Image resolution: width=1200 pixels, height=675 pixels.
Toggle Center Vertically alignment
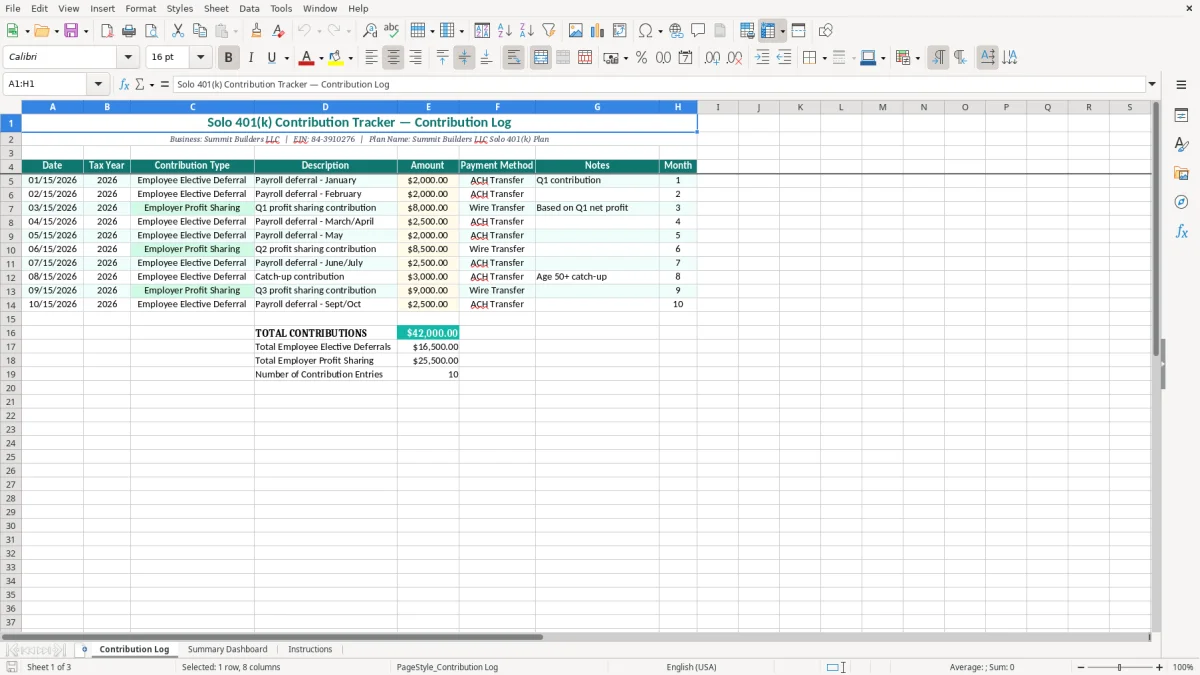(x=464, y=58)
